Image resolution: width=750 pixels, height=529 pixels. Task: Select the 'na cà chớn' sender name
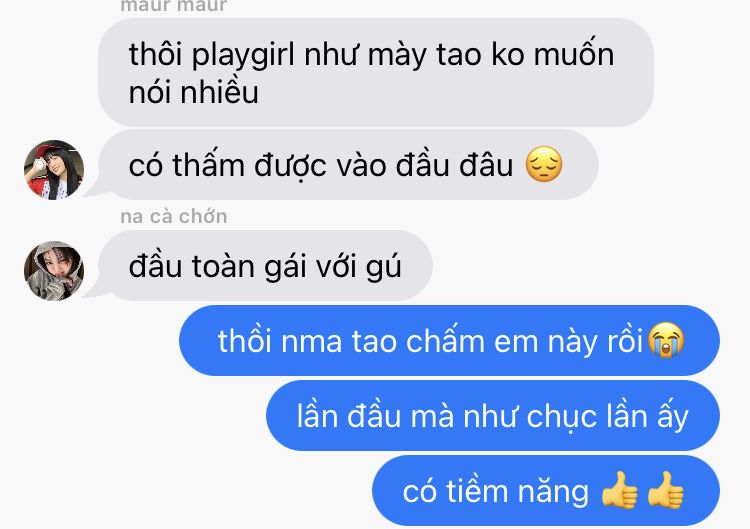point(174,217)
